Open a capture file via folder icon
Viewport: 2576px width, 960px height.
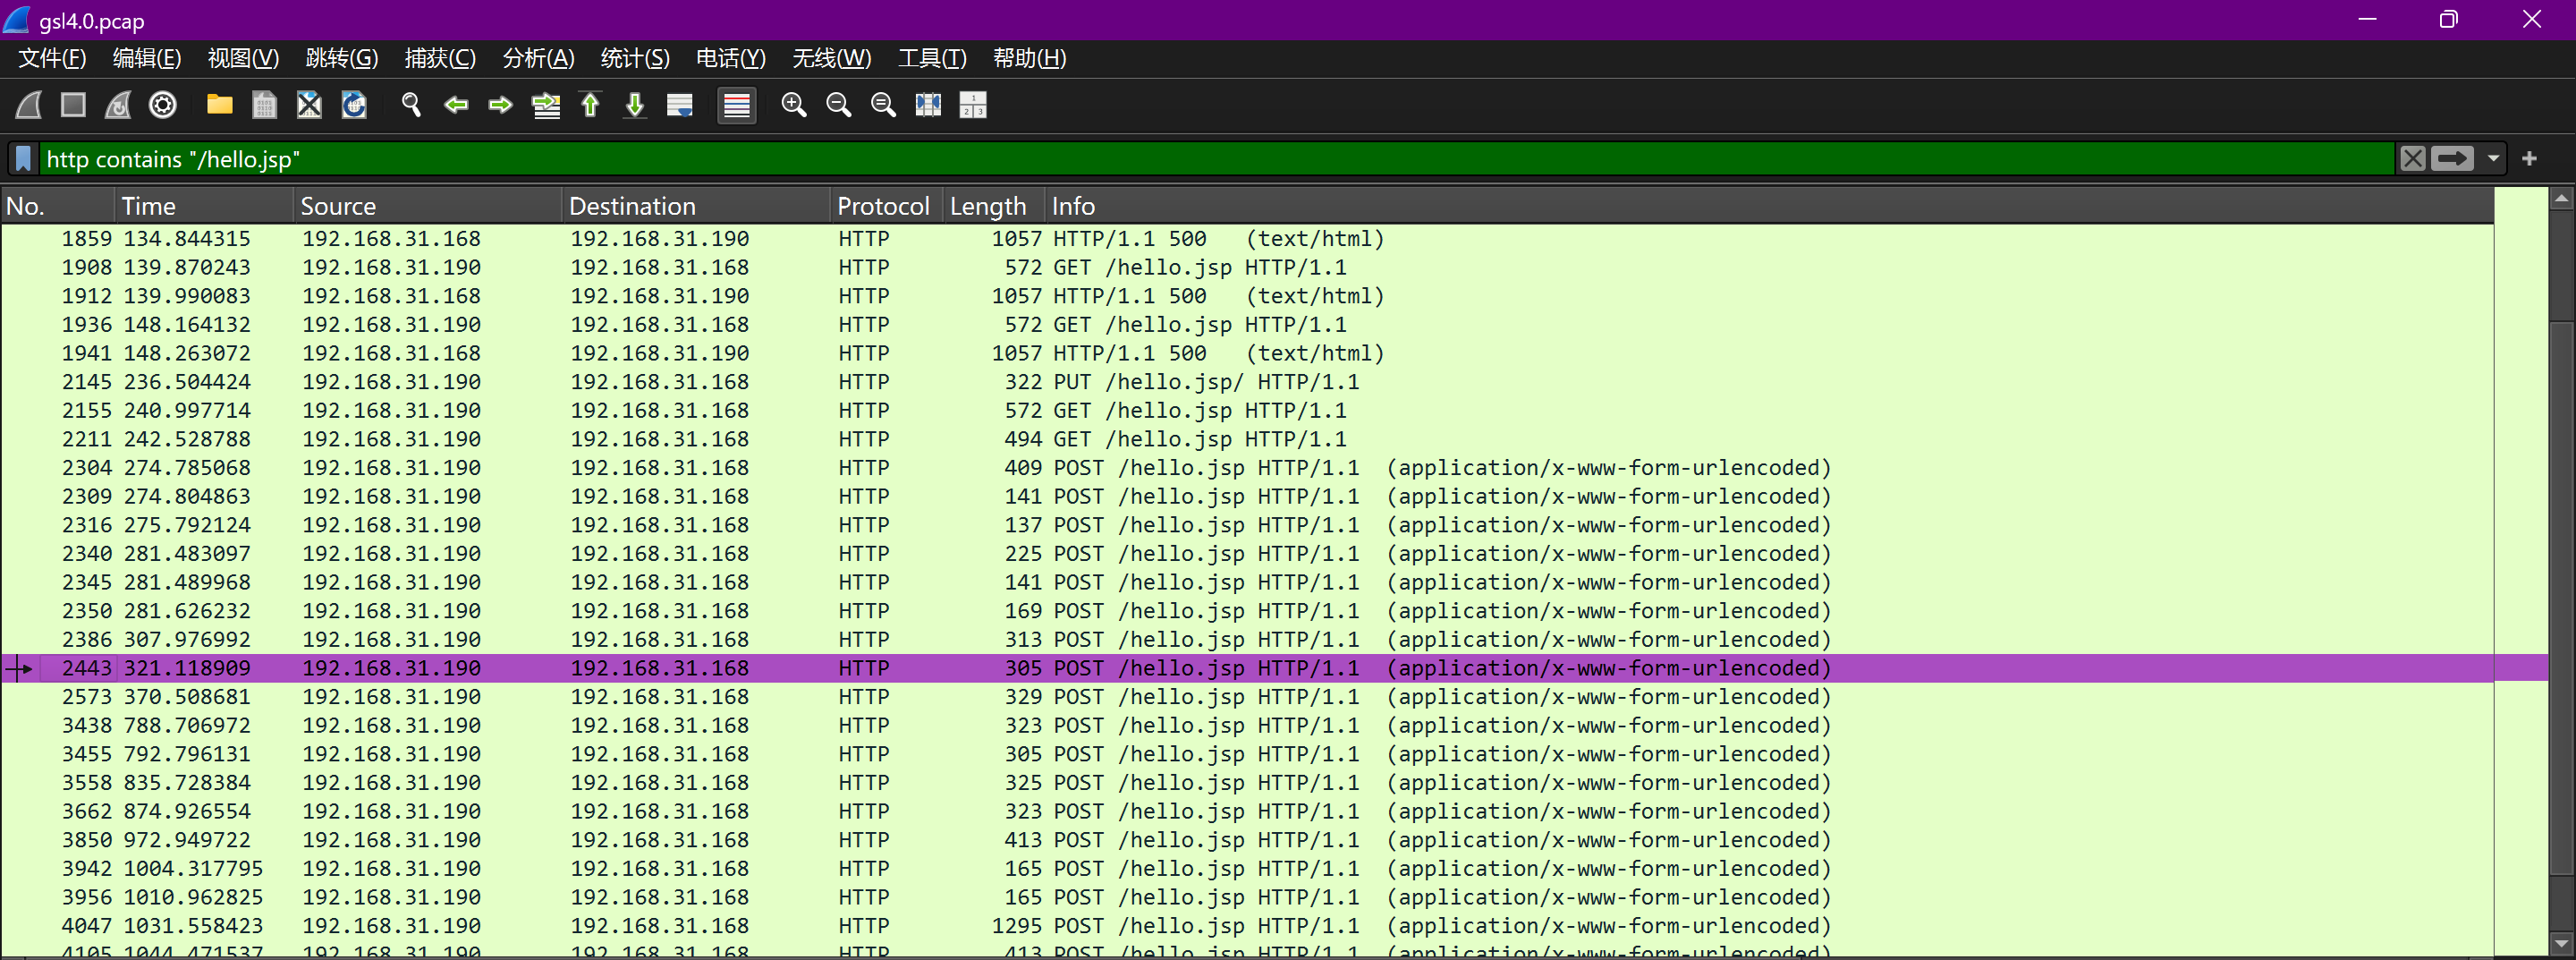tap(219, 105)
